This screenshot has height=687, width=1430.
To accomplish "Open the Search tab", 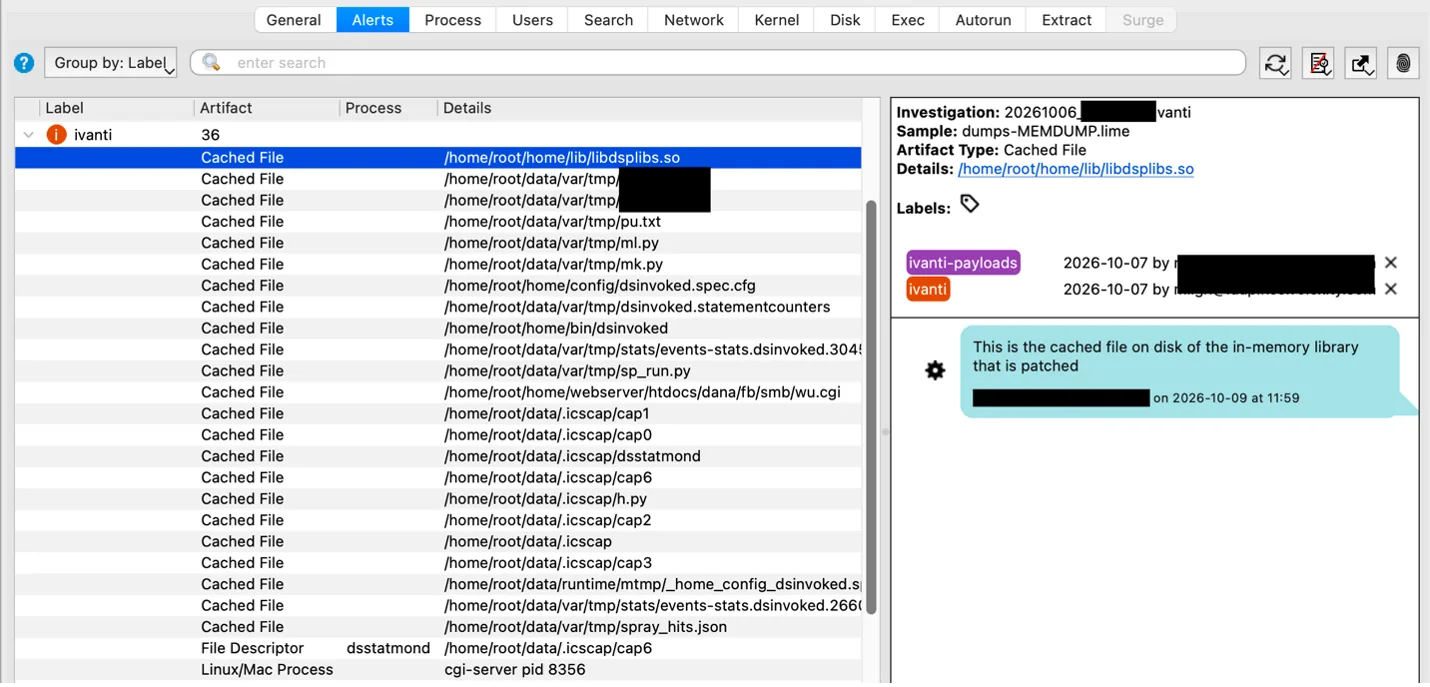I will coord(609,20).
